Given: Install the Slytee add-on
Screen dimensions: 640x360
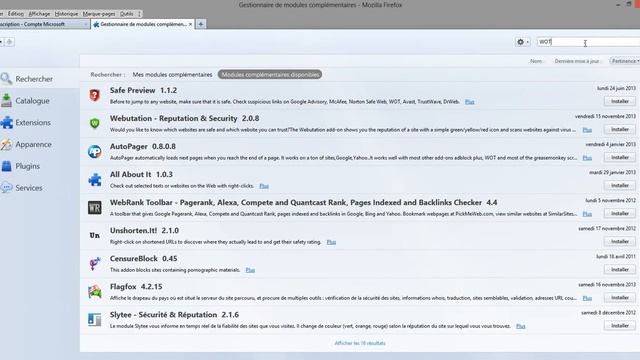Looking at the screenshot, I should [x=619, y=326].
